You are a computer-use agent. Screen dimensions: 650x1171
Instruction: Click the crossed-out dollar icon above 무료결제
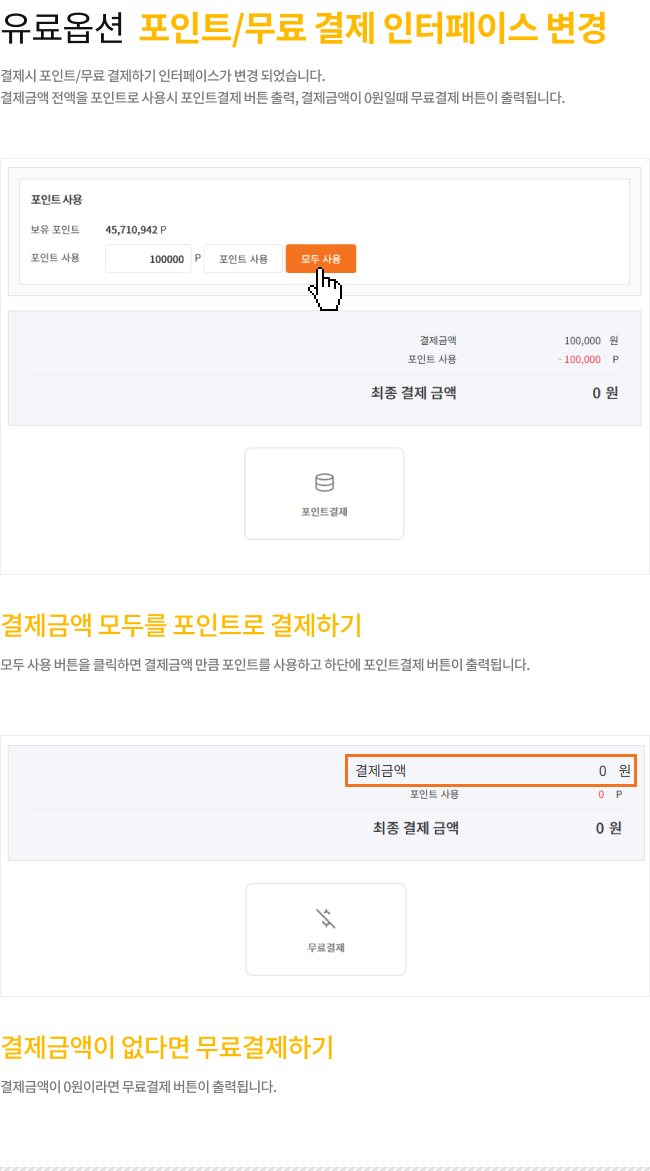click(326, 918)
